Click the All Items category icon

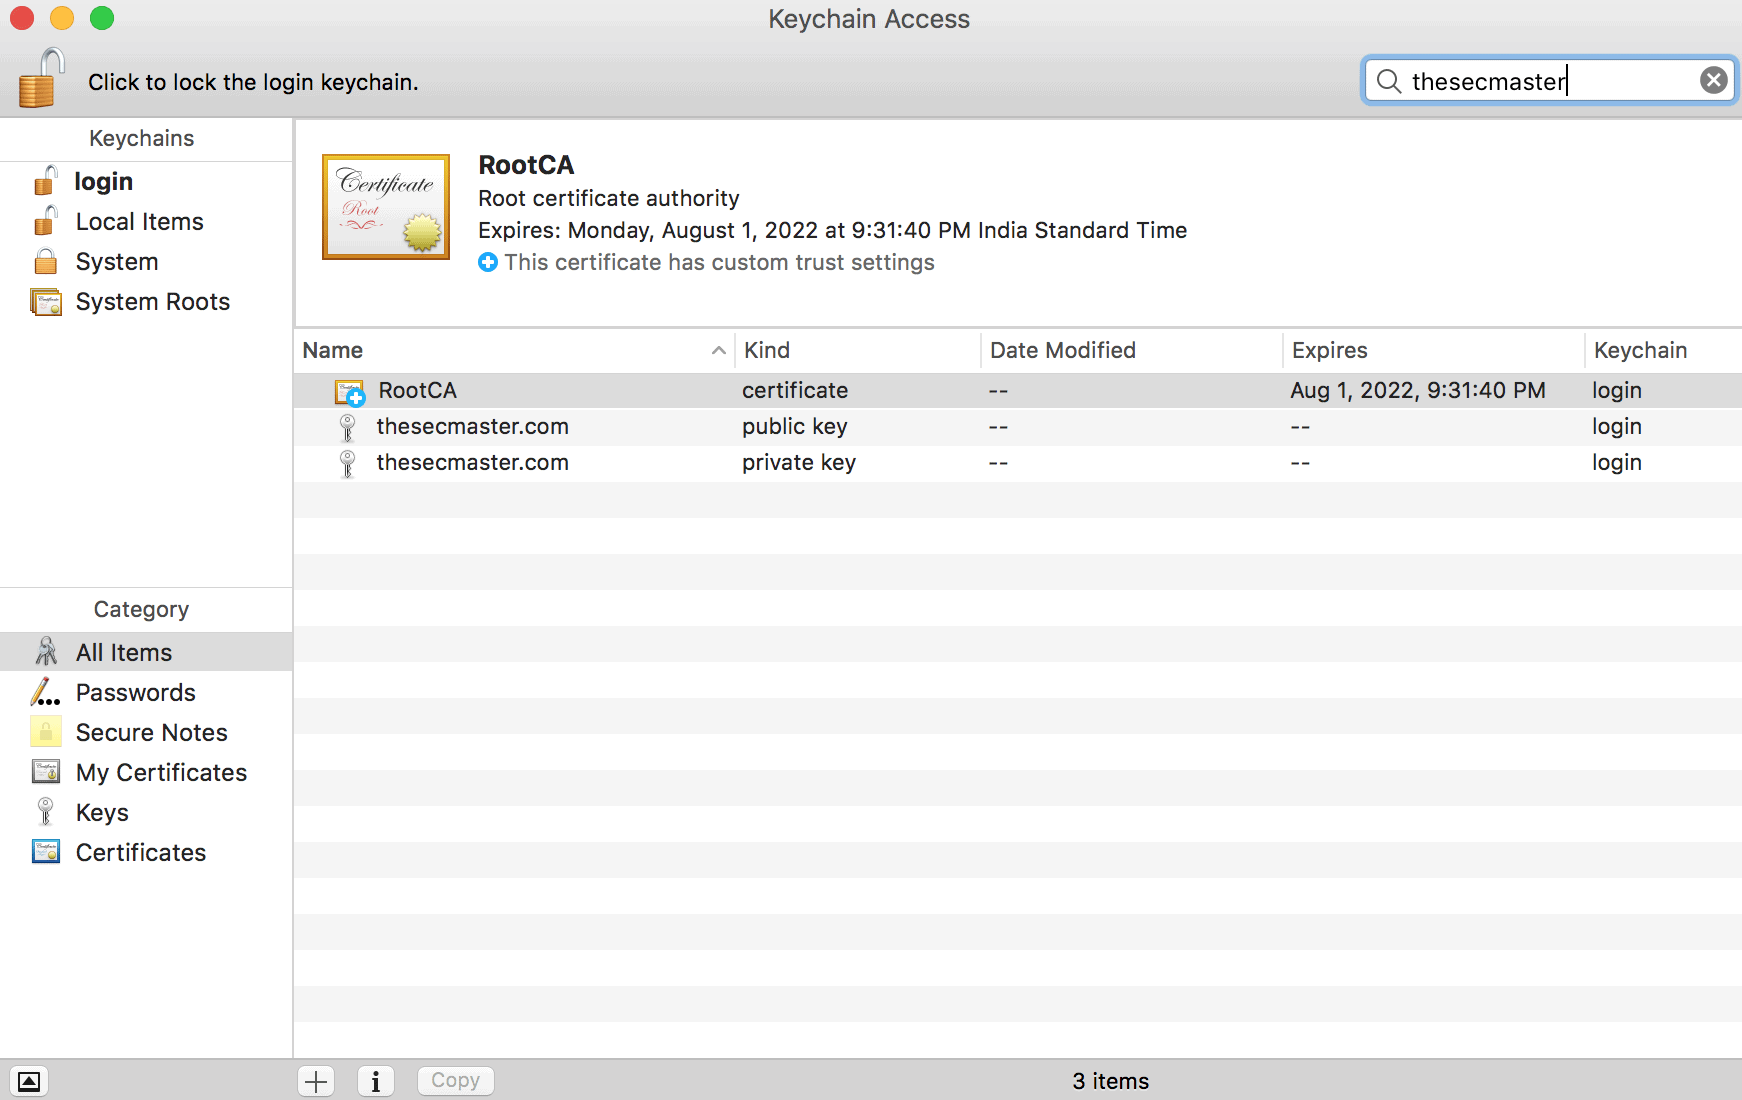click(x=46, y=651)
